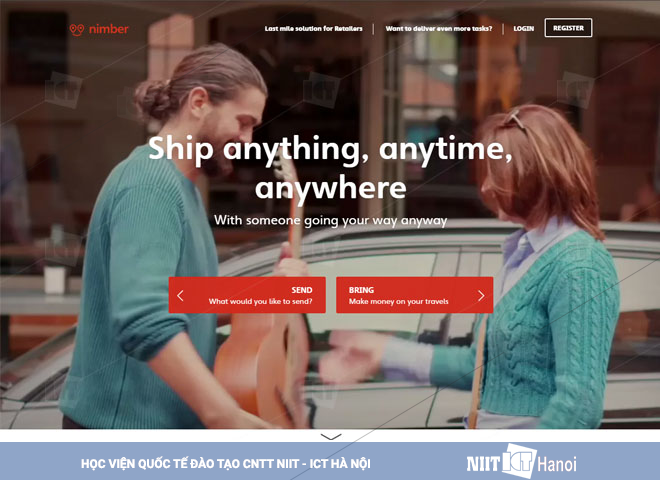Click the nimber heart logo icon
This screenshot has width=660, height=480.
click(x=77, y=29)
